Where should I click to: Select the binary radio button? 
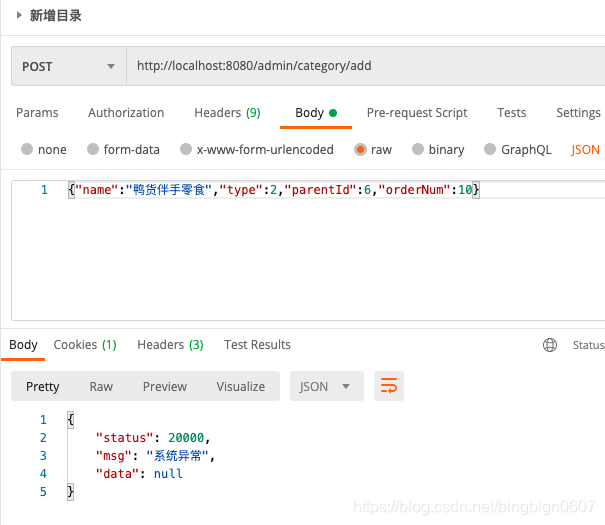click(x=418, y=149)
